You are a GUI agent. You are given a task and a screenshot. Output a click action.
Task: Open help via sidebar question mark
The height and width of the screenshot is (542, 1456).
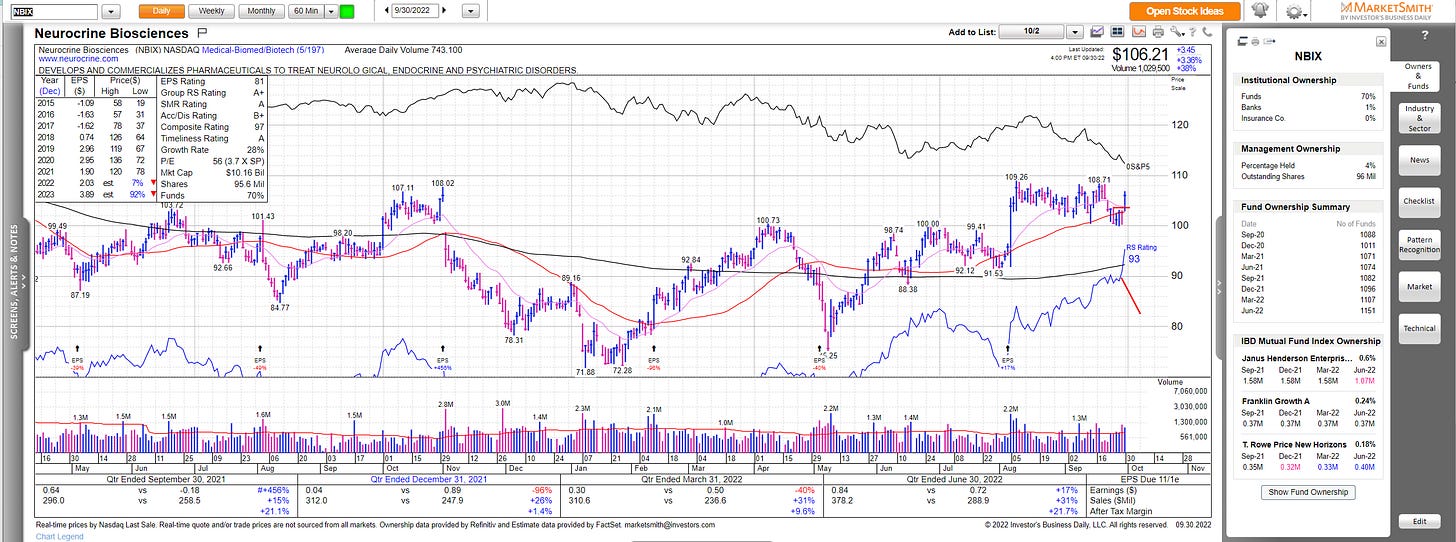[1423, 35]
